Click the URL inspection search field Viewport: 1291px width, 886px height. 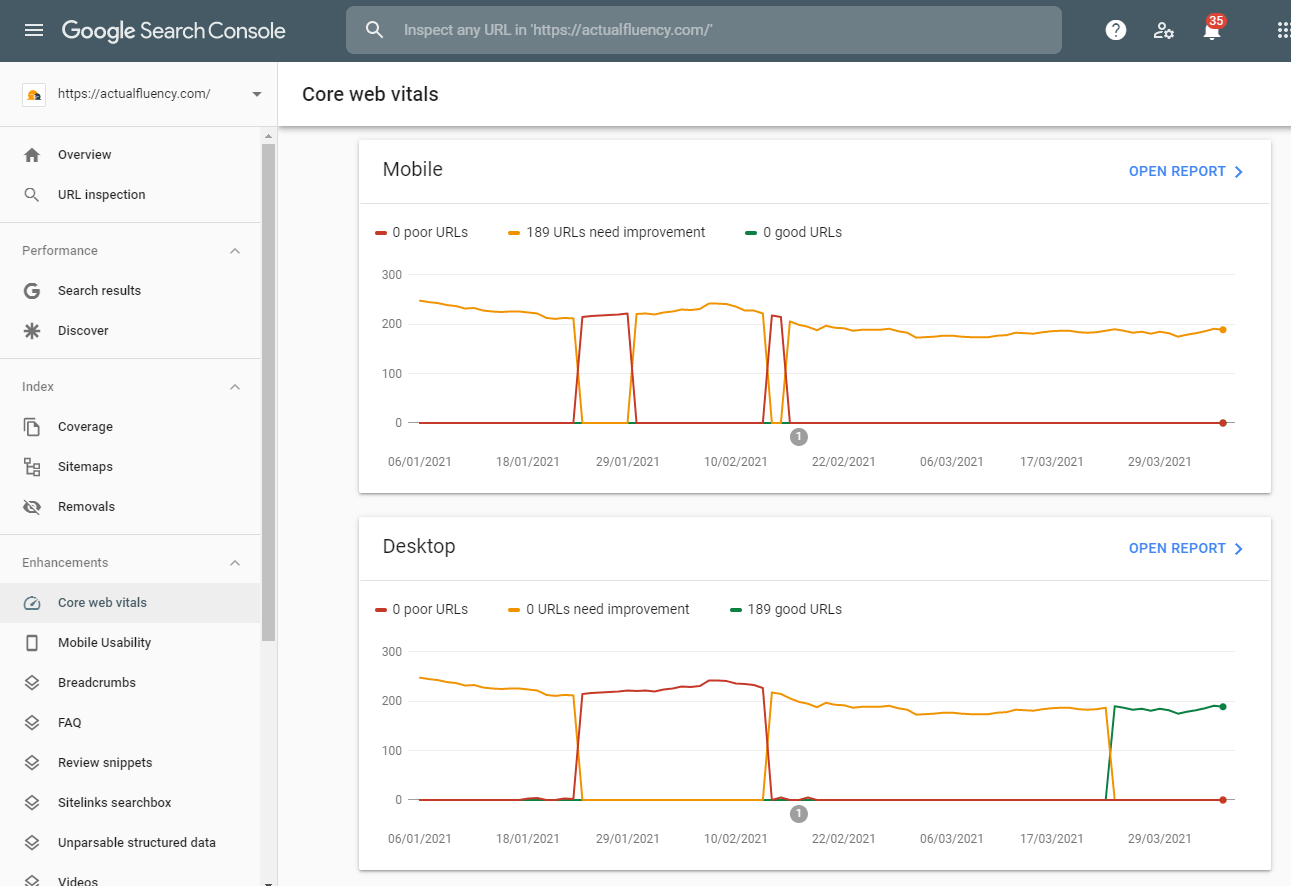[x=704, y=30]
